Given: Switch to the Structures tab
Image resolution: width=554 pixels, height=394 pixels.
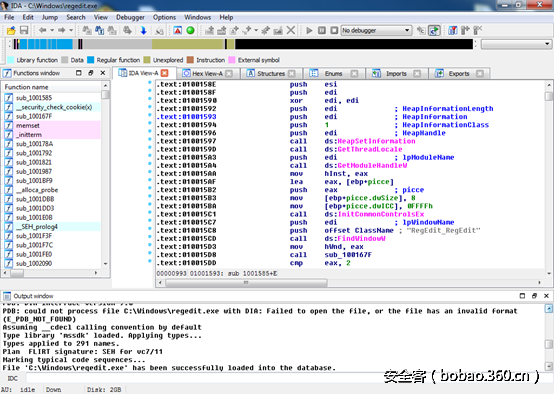Looking at the screenshot, I should [271, 73].
